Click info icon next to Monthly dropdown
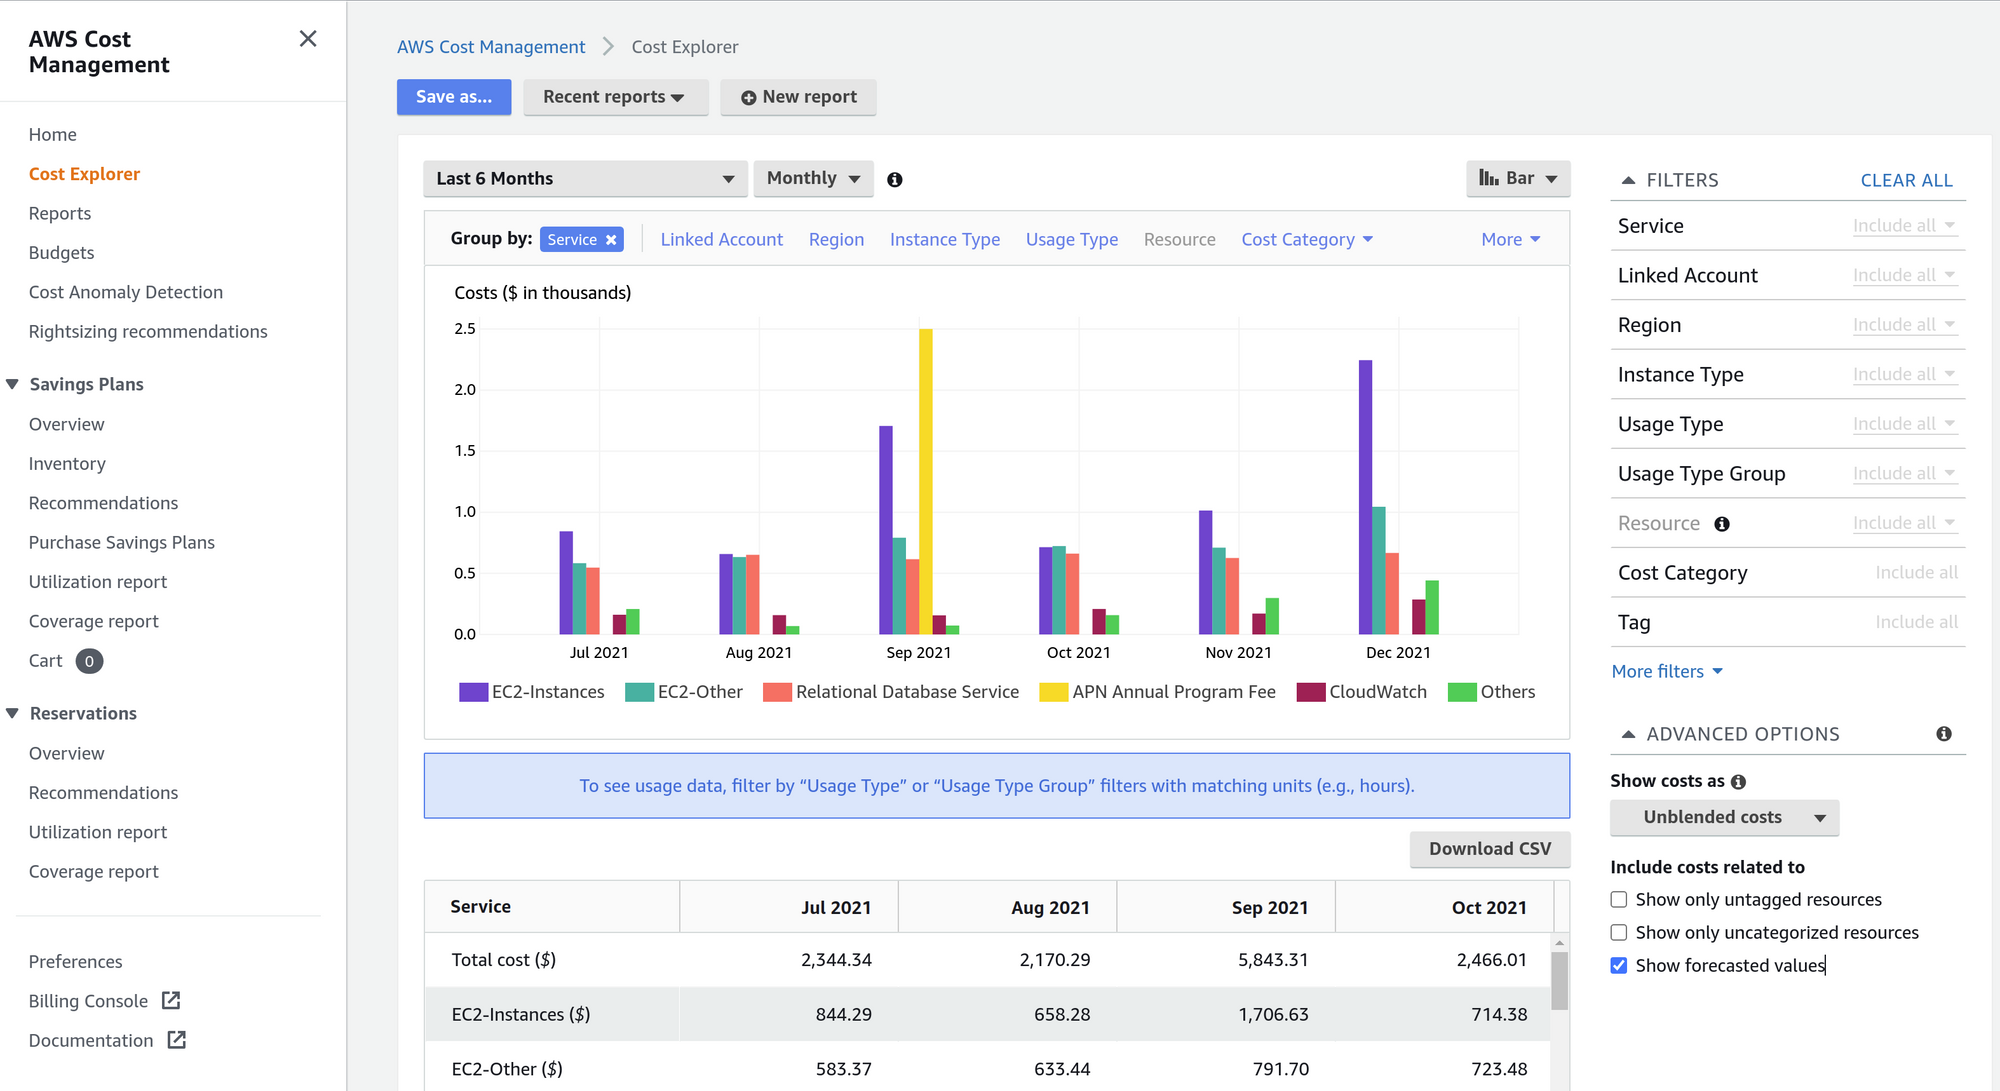Viewport: 2000px width, 1091px height. tap(895, 180)
